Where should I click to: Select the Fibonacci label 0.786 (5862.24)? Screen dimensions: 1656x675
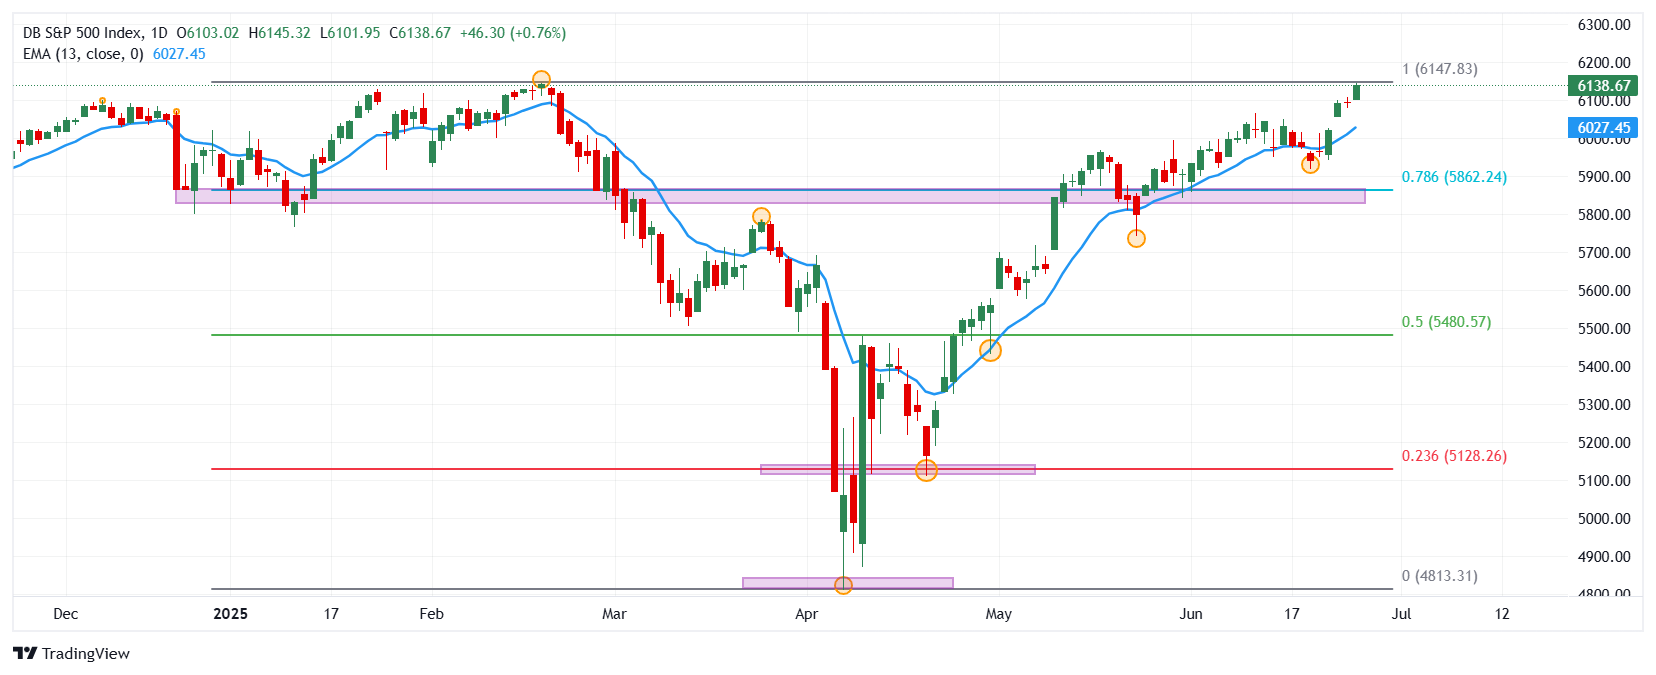point(1454,177)
